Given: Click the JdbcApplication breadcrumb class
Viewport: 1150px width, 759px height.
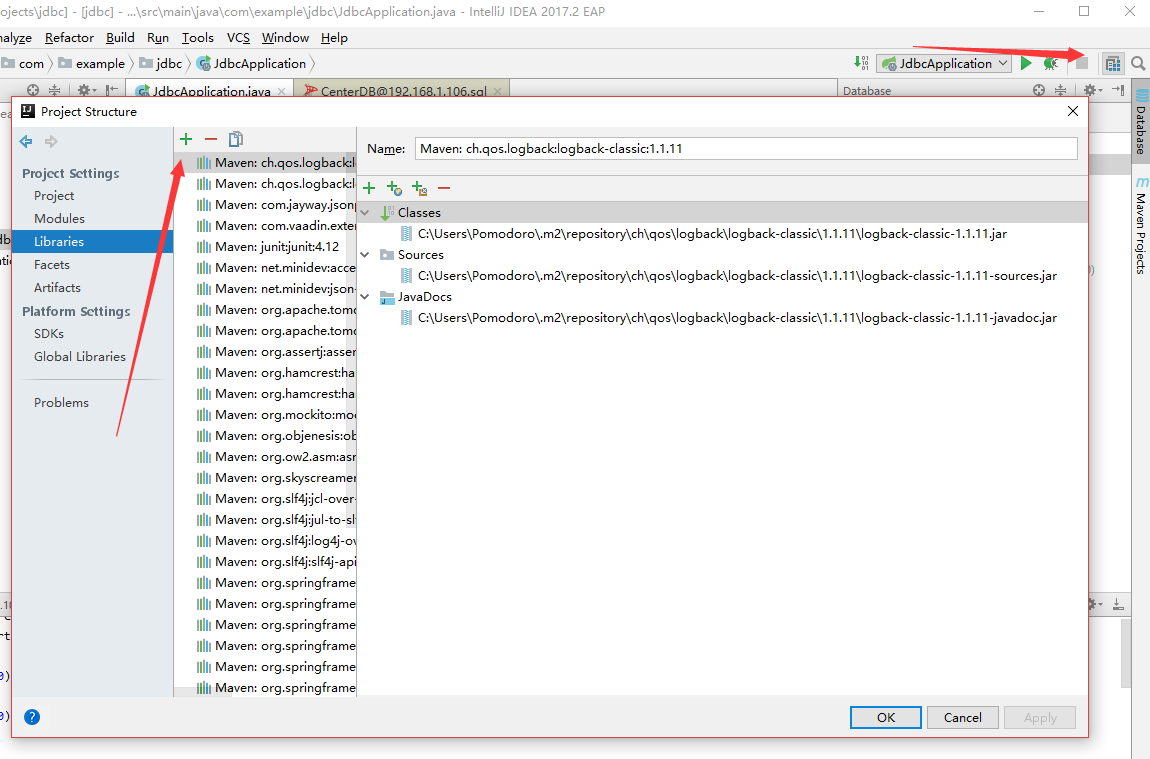Looking at the screenshot, I should 251,64.
